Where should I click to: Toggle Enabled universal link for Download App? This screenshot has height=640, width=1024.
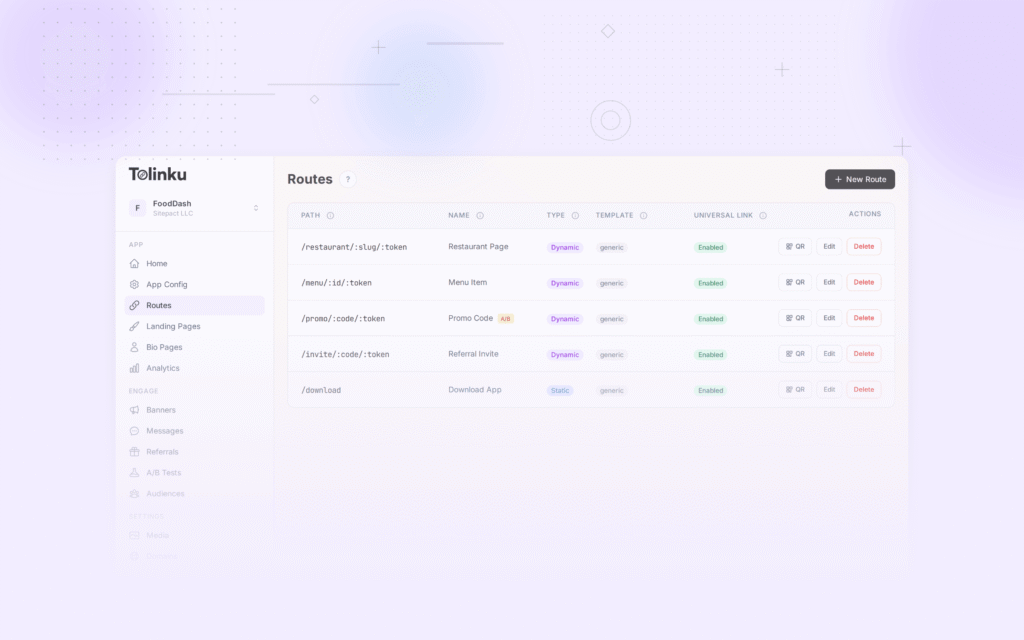coord(710,389)
